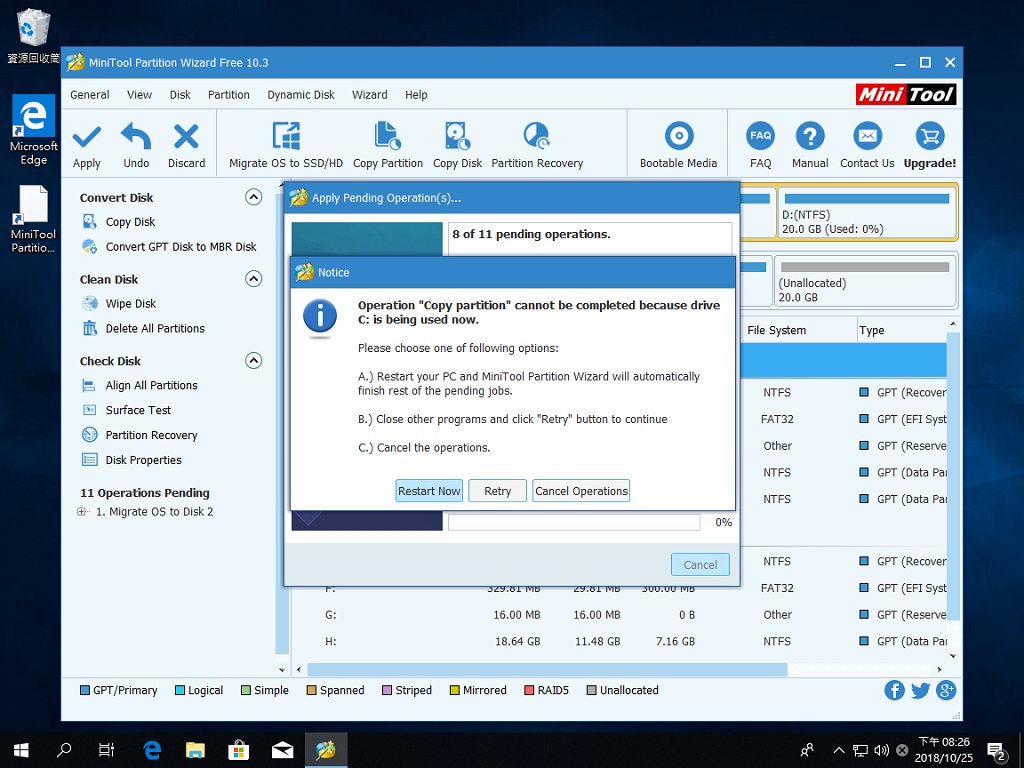Viewport: 1024px width, 768px height.
Task: Open the Windows Start menu
Action: (22, 750)
